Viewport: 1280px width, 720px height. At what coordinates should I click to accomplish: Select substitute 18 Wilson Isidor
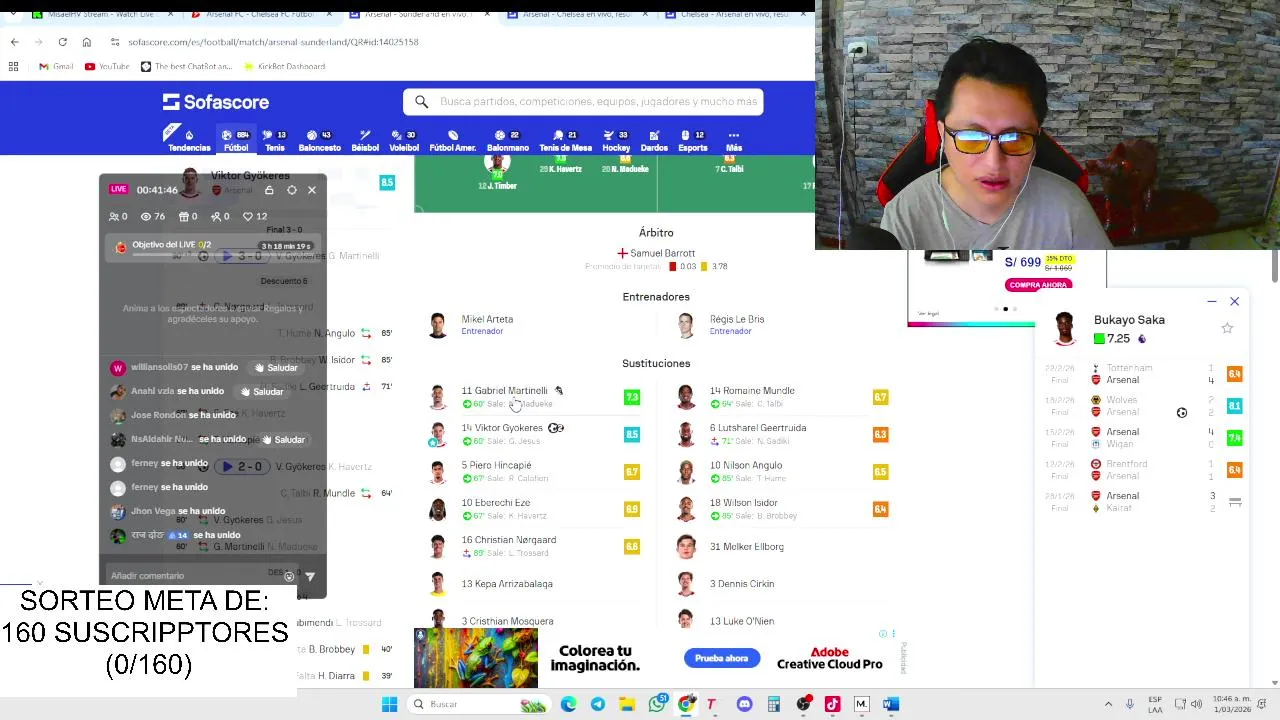(x=782, y=508)
